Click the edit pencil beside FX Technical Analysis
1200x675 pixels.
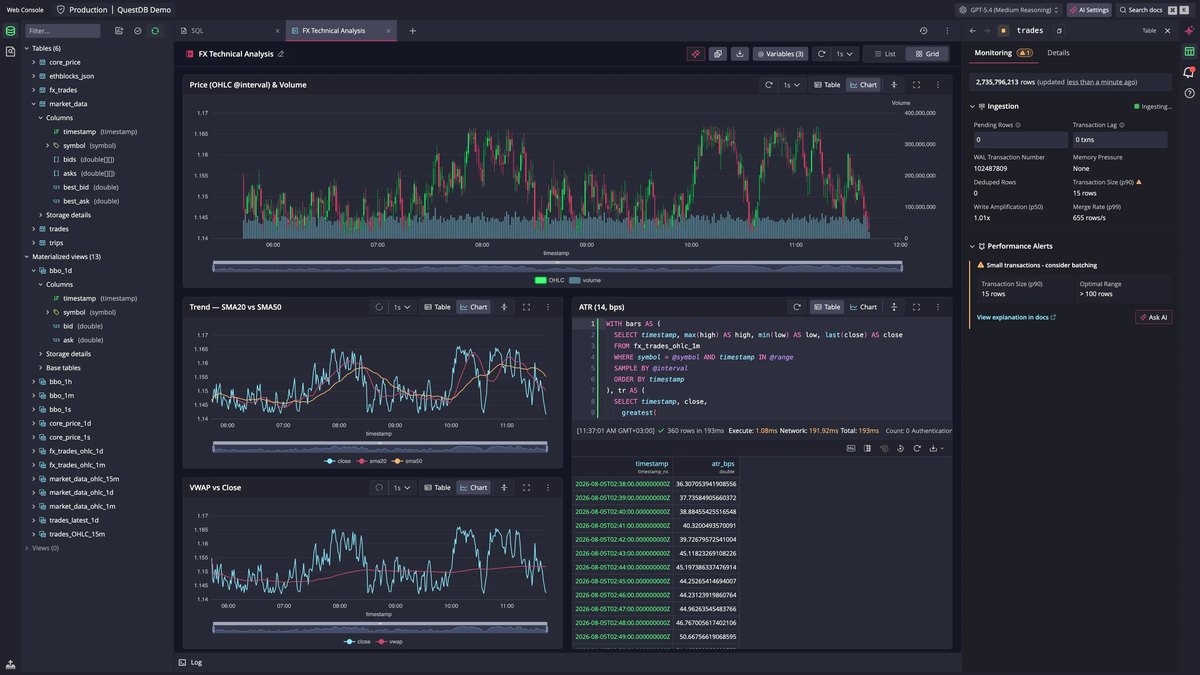(x=281, y=54)
